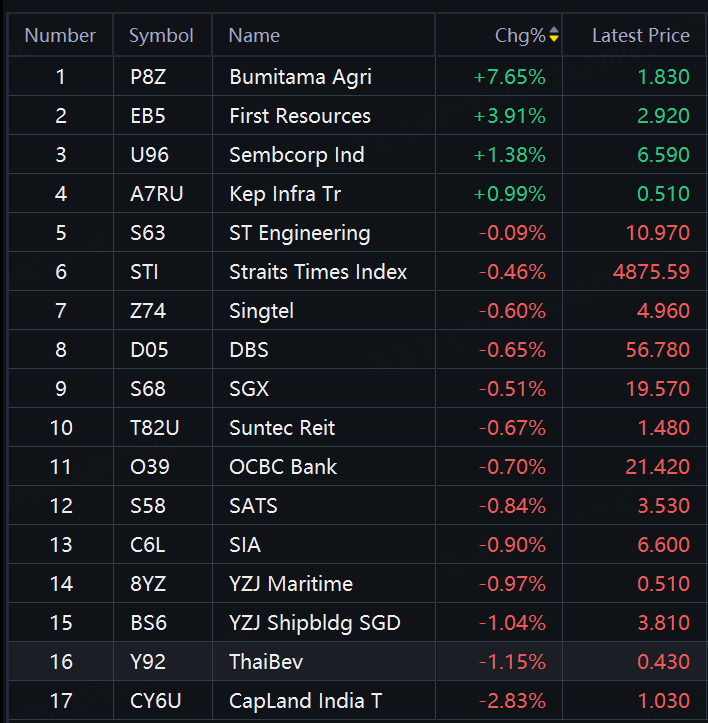Select SGX in the watchlist
This screenshot has width=708, height=723.
tap(249, 389)
